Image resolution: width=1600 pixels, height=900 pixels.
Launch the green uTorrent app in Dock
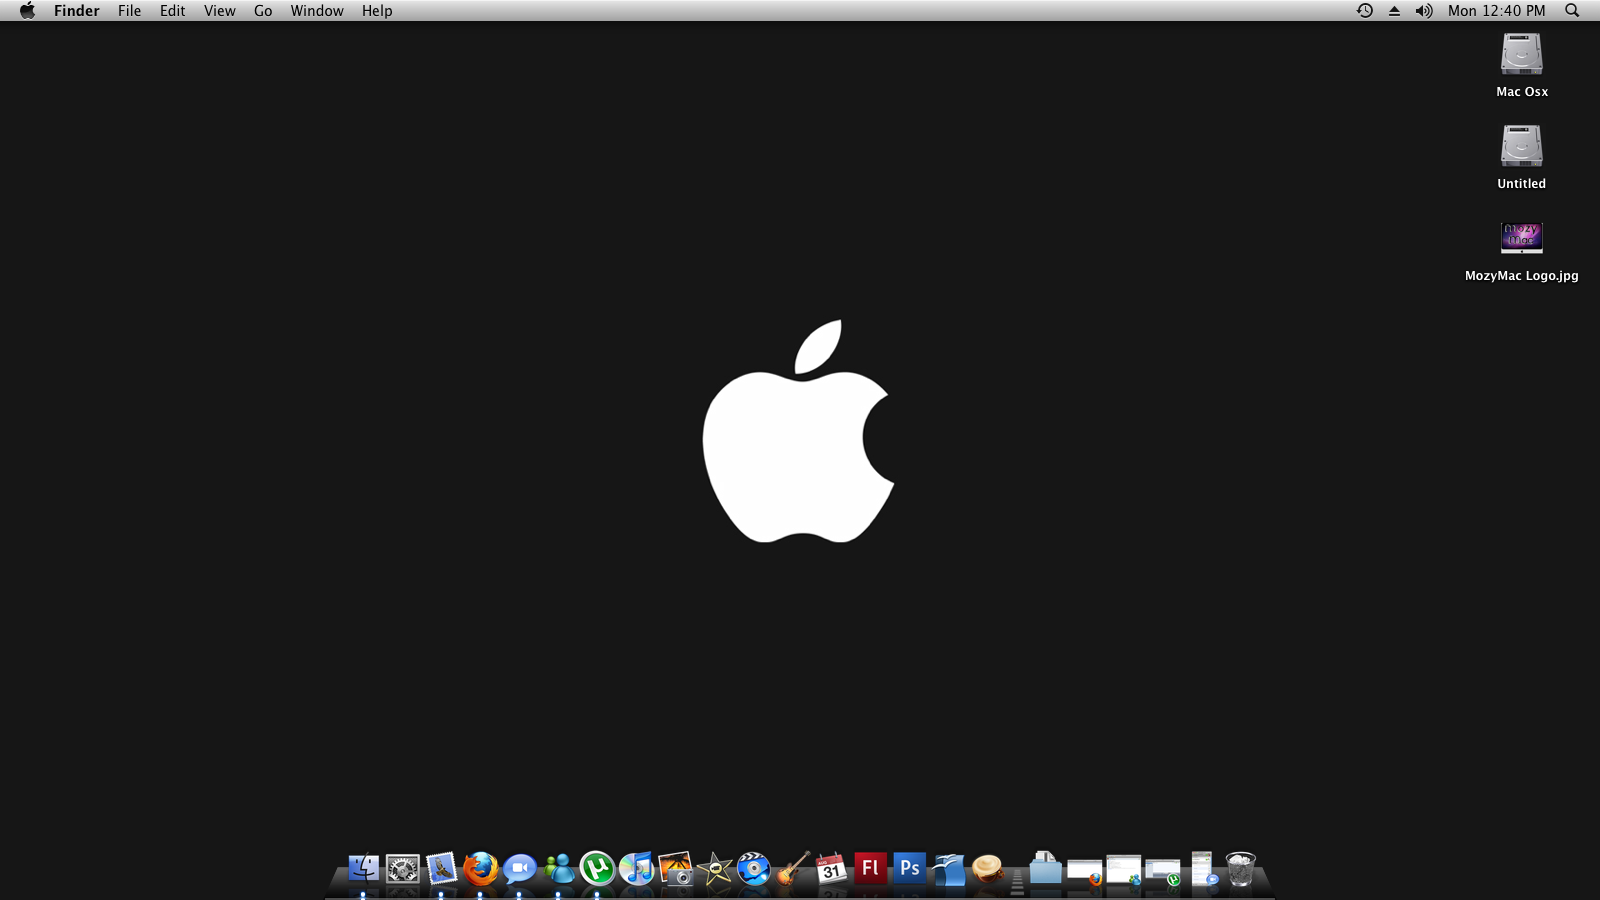(597, 868)
